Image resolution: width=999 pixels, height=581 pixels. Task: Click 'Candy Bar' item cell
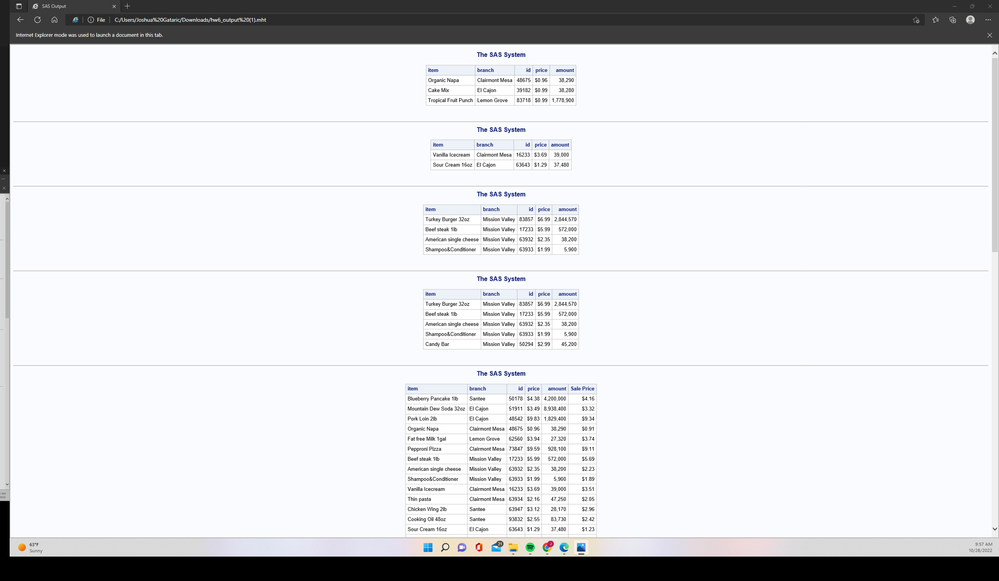[x=437, y=344]
